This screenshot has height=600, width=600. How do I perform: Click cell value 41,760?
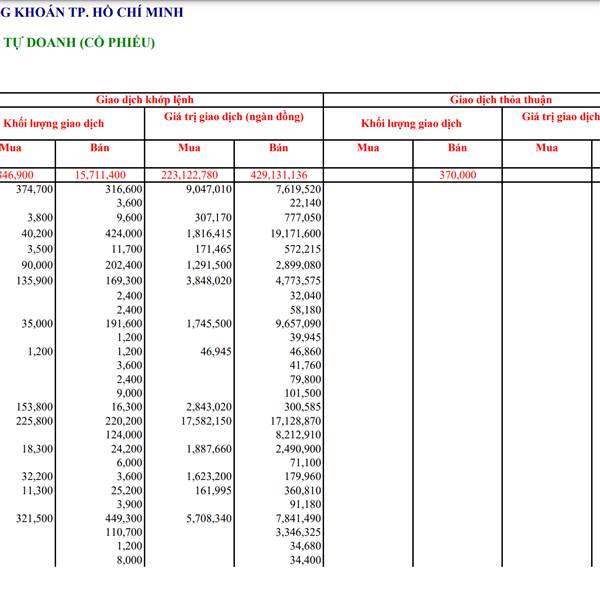click(x=305, y=365)
